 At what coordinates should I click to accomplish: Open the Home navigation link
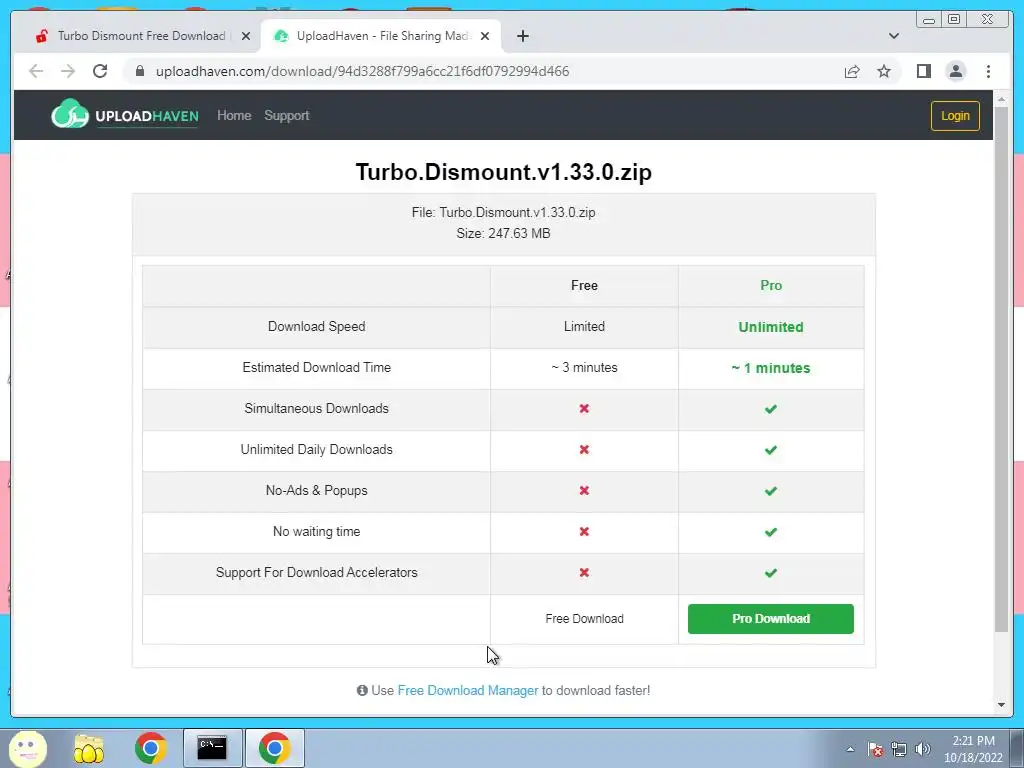tap(234, 116)
